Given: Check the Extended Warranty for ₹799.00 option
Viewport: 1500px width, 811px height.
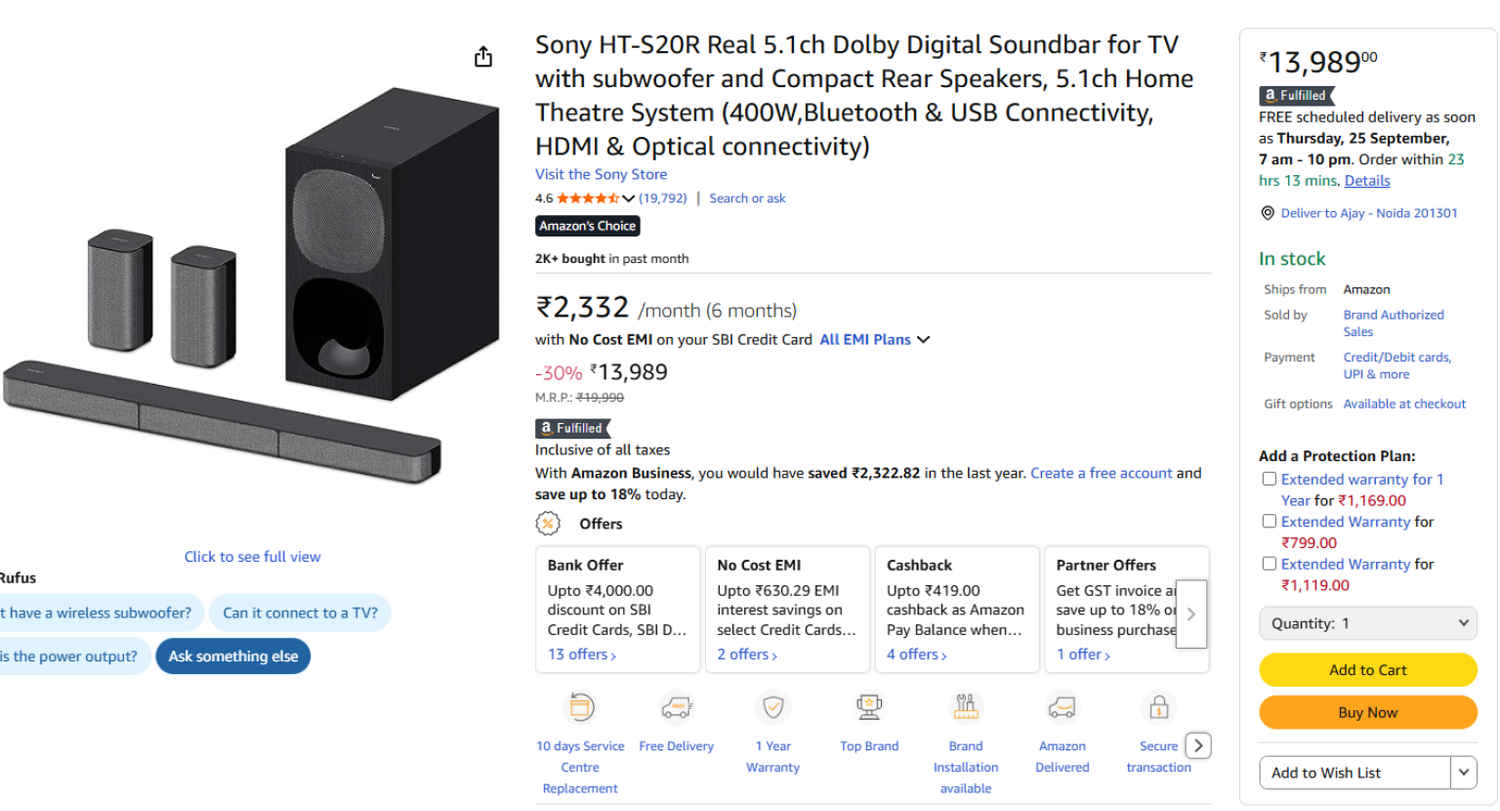Looking at the screenshot, I should pyautogui.click(x=1269, y=520).
